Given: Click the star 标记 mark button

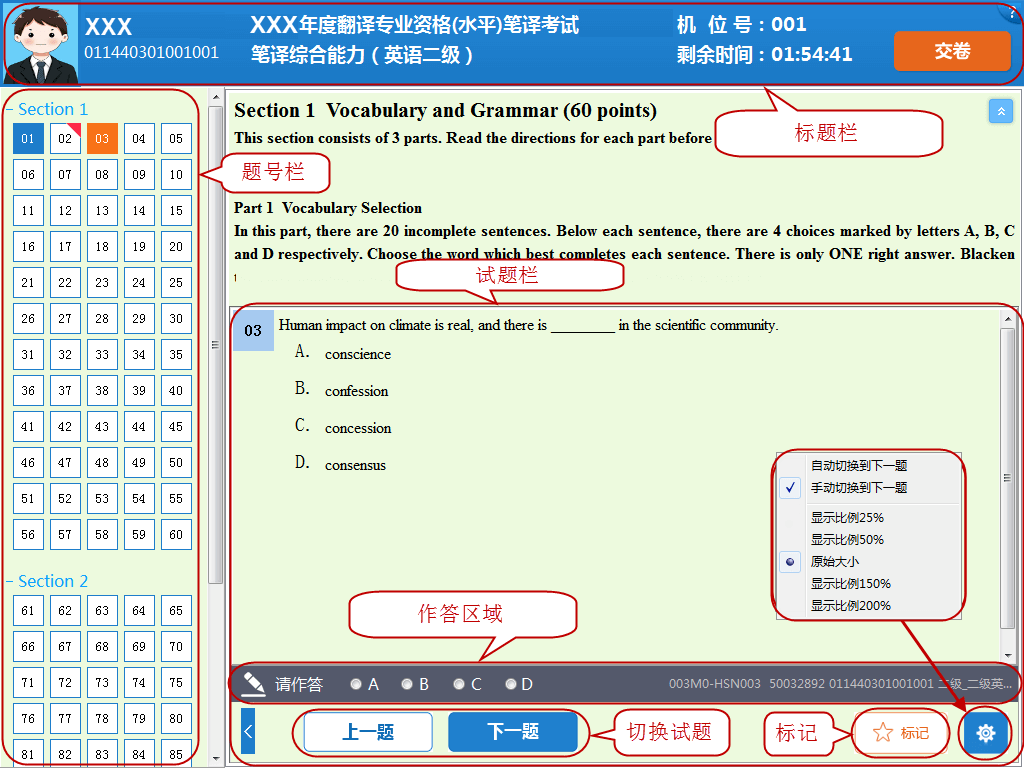Looking at the screenshot, I should [901, 733].
